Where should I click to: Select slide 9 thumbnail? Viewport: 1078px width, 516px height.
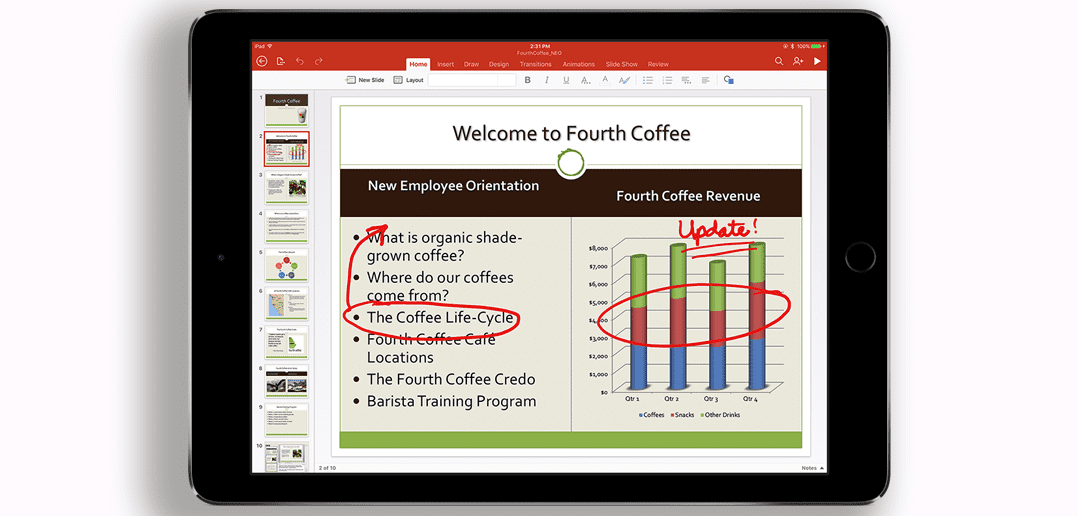pos(287,418)
